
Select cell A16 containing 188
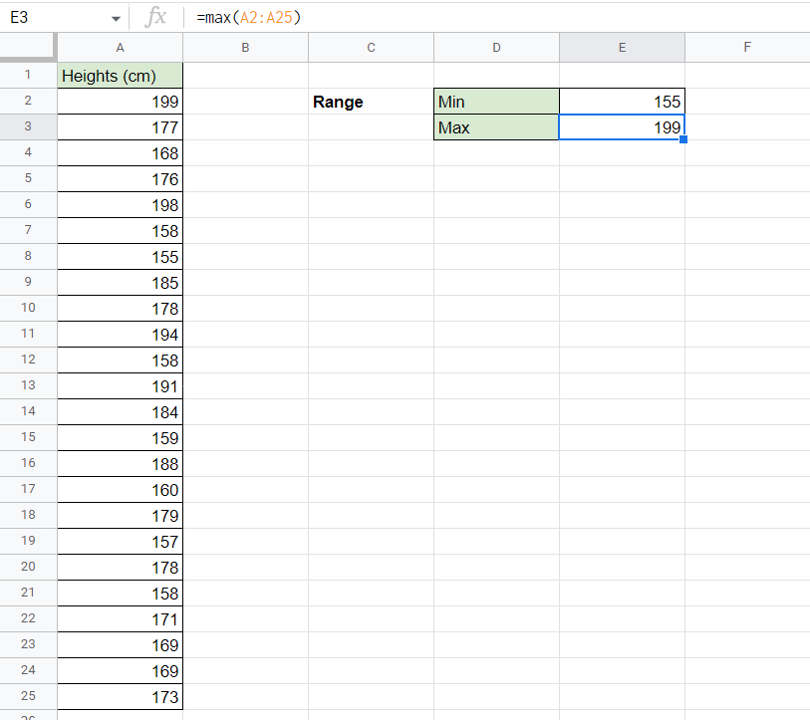pyautogui.click(x=120, y=464)
